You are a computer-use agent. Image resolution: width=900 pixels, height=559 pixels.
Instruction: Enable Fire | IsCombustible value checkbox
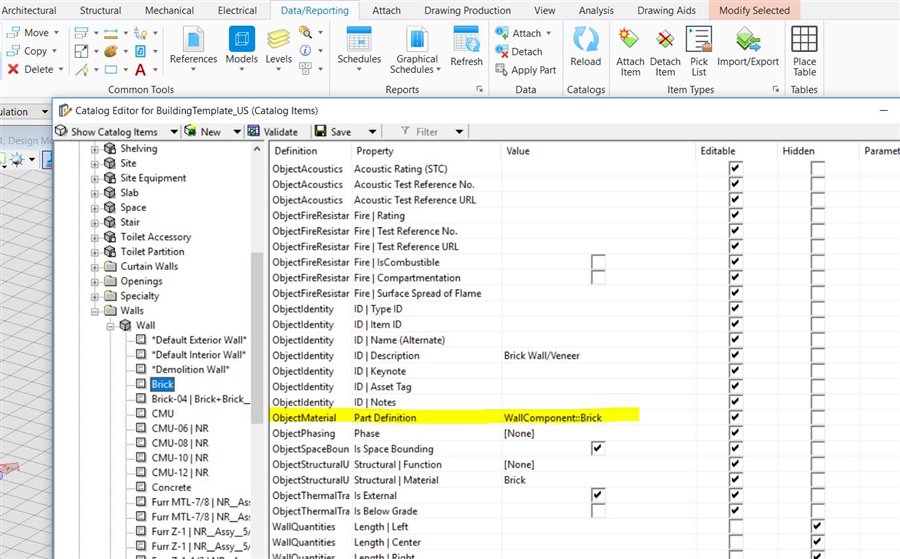[598, 262]
